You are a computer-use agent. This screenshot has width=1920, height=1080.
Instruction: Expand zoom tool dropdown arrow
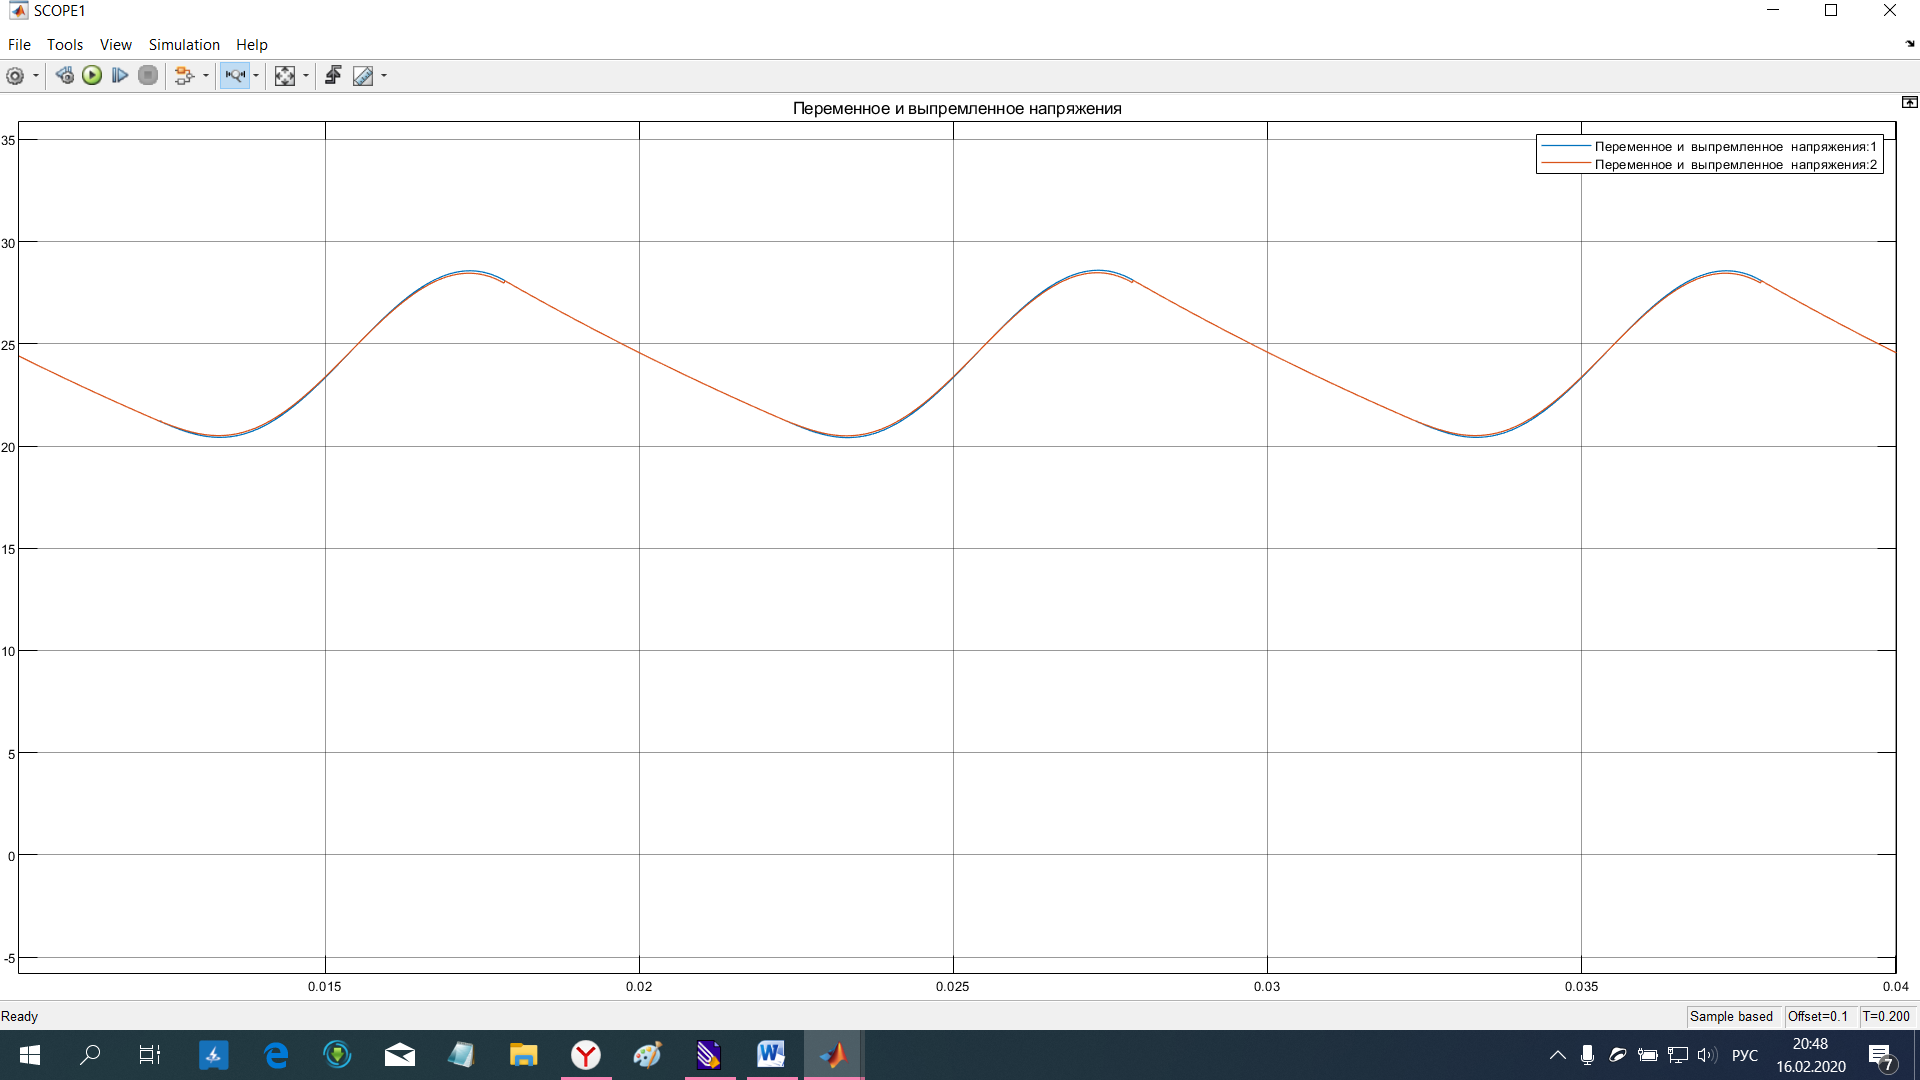(x=256, y=76)
